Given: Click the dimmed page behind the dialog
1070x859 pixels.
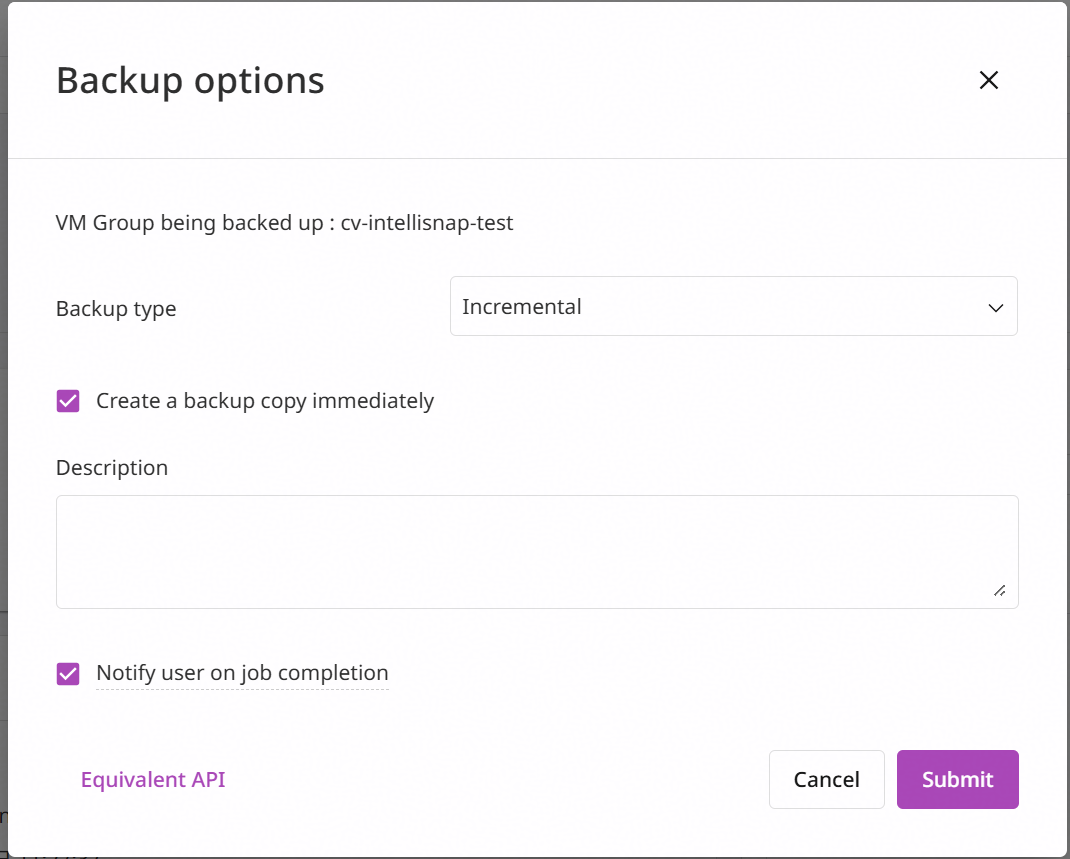Looking at the screenshot, I should click(3, 409).
